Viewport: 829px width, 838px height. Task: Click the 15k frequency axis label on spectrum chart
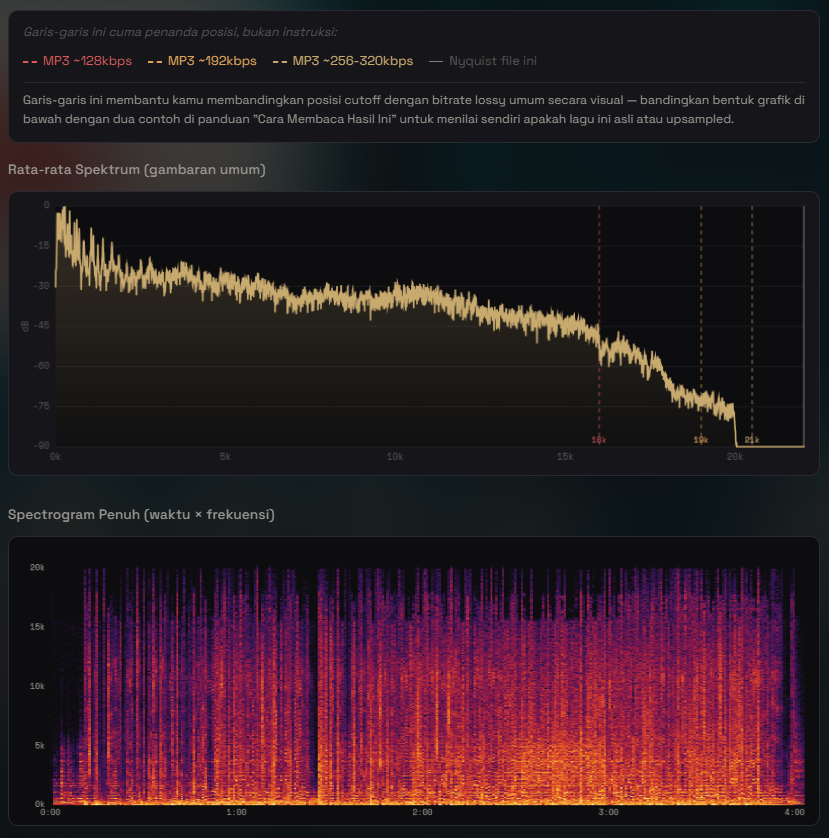565,456
